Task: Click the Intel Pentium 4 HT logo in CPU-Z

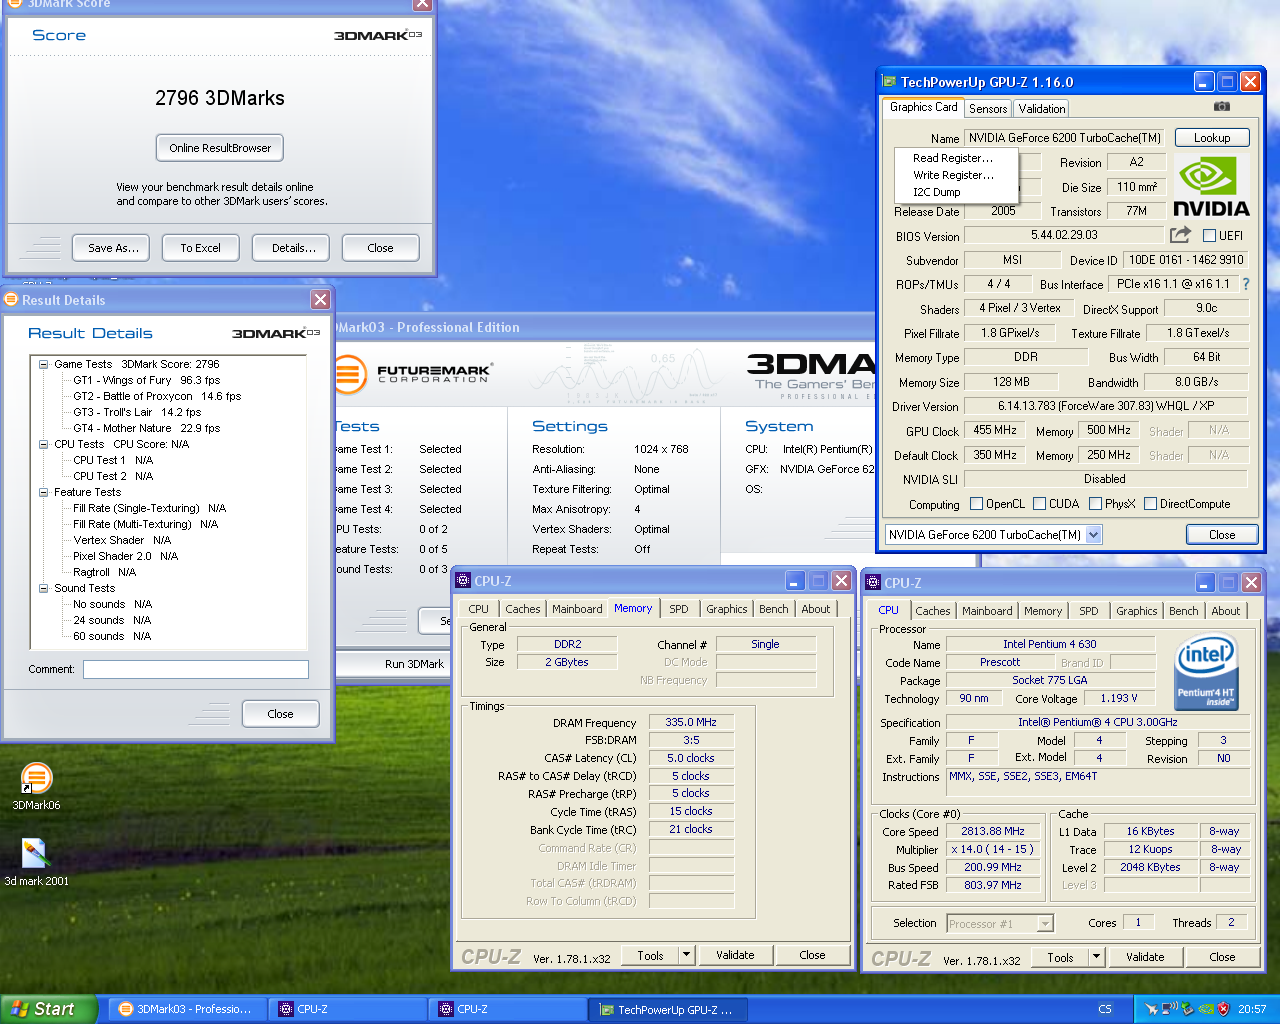Action: coord(1206,673)
